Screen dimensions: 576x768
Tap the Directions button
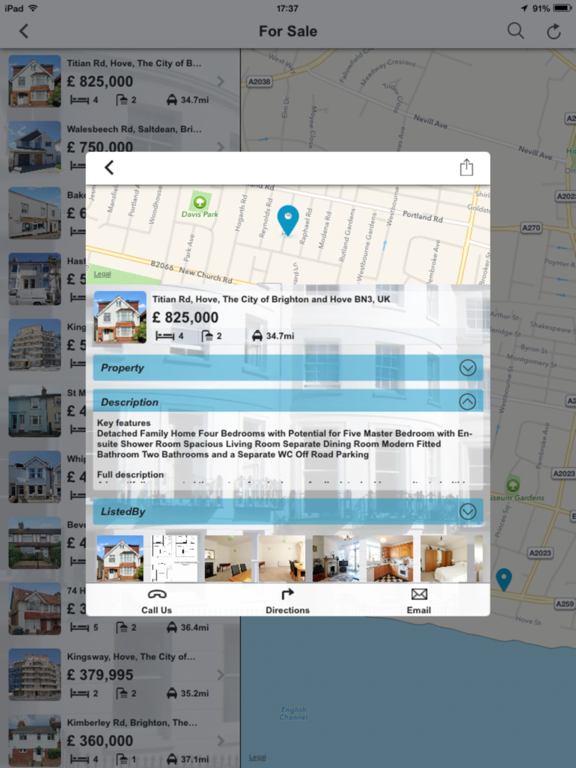(288, 601)
